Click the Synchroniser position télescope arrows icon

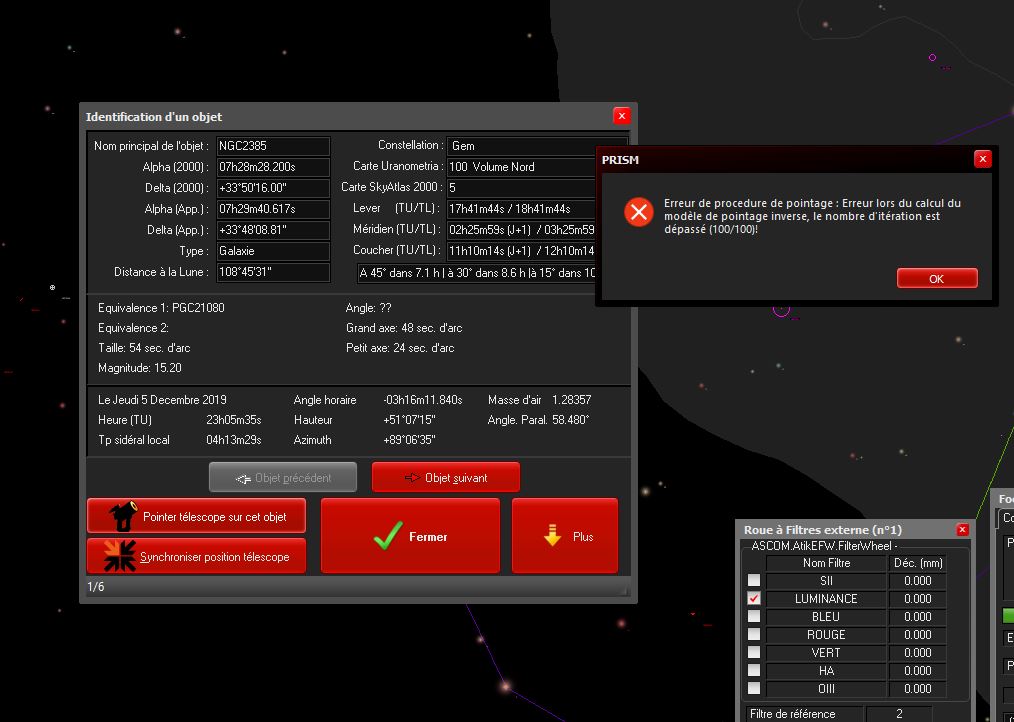(x=120, y=556)
